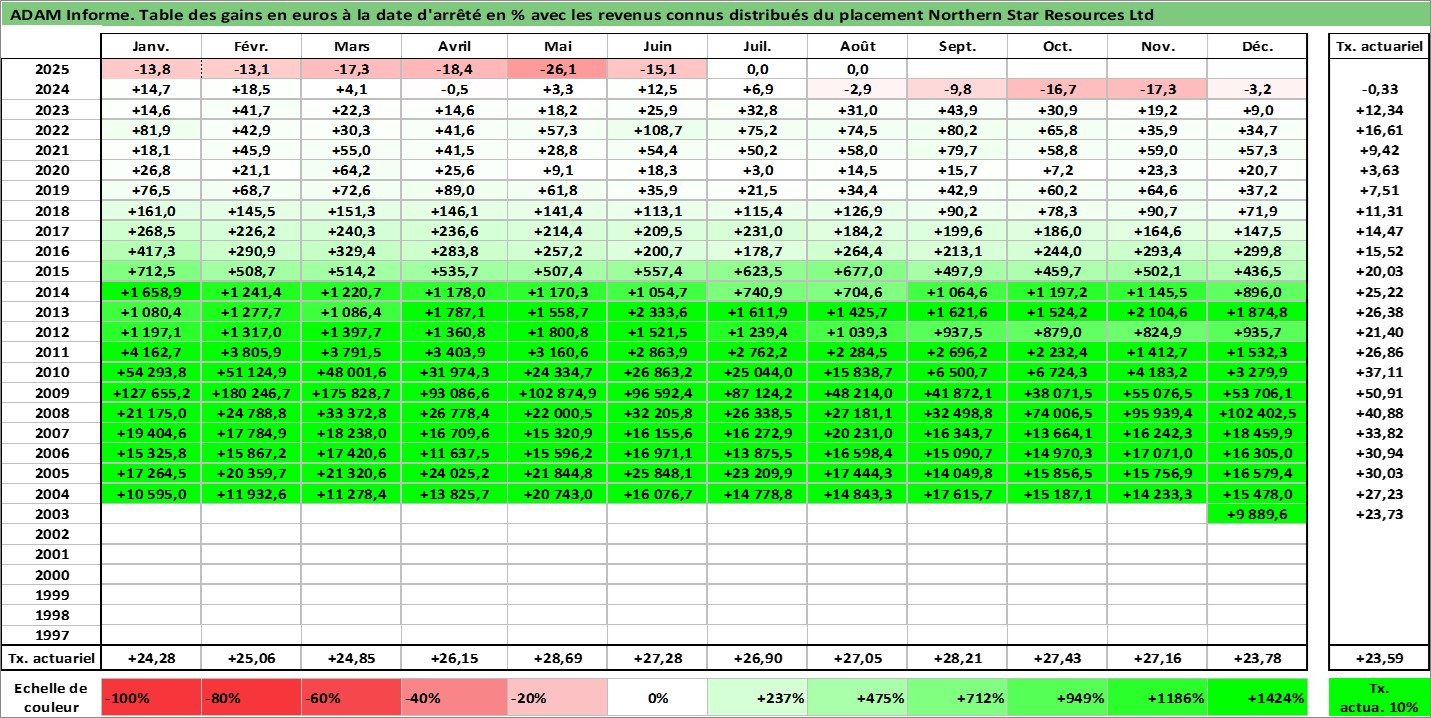Click the 'Tx. actuariel' right column header
The width and height of the screenshot is (1431, 718).
click(x=1379, y=47)
